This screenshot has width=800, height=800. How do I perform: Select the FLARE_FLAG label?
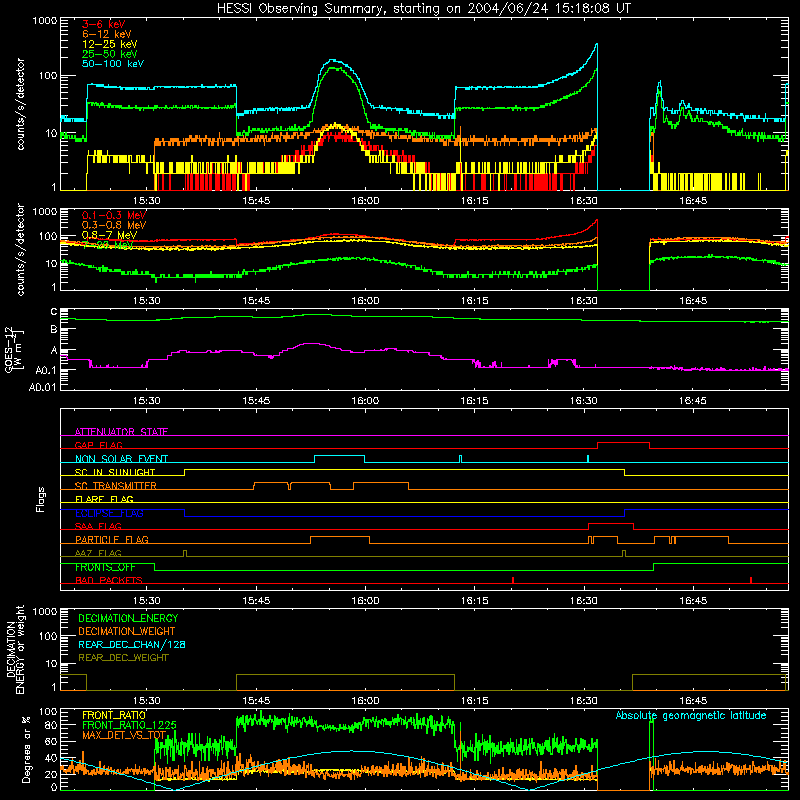tap(104, 499)
